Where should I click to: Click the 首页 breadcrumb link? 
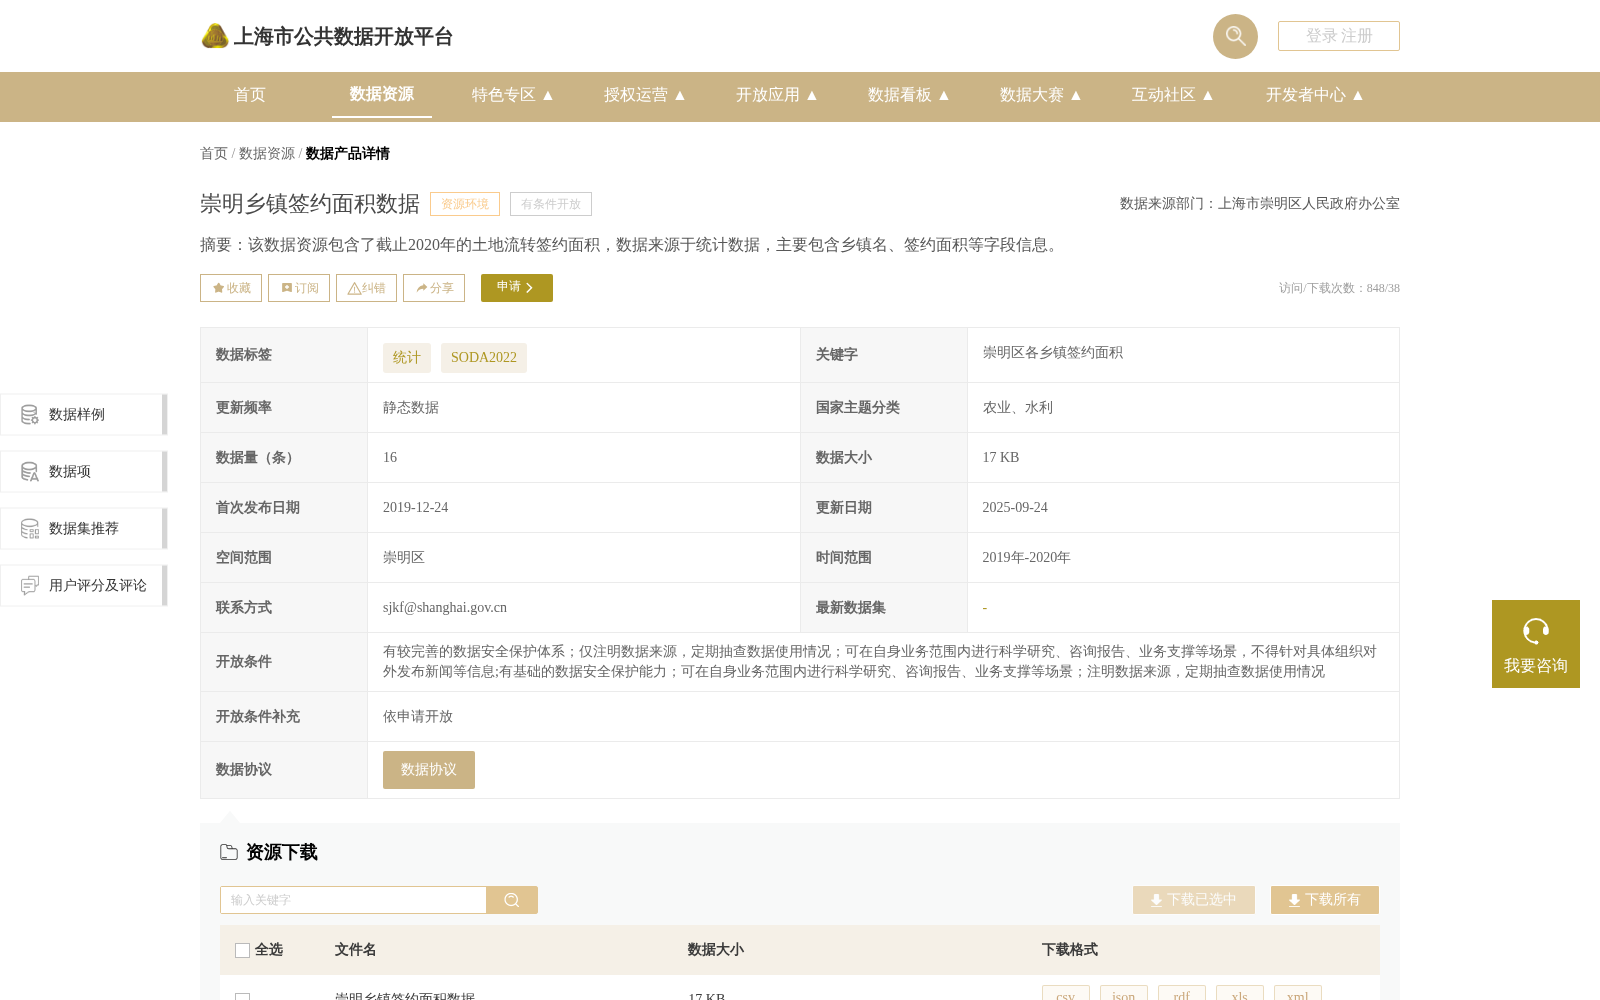click(214, 153)
